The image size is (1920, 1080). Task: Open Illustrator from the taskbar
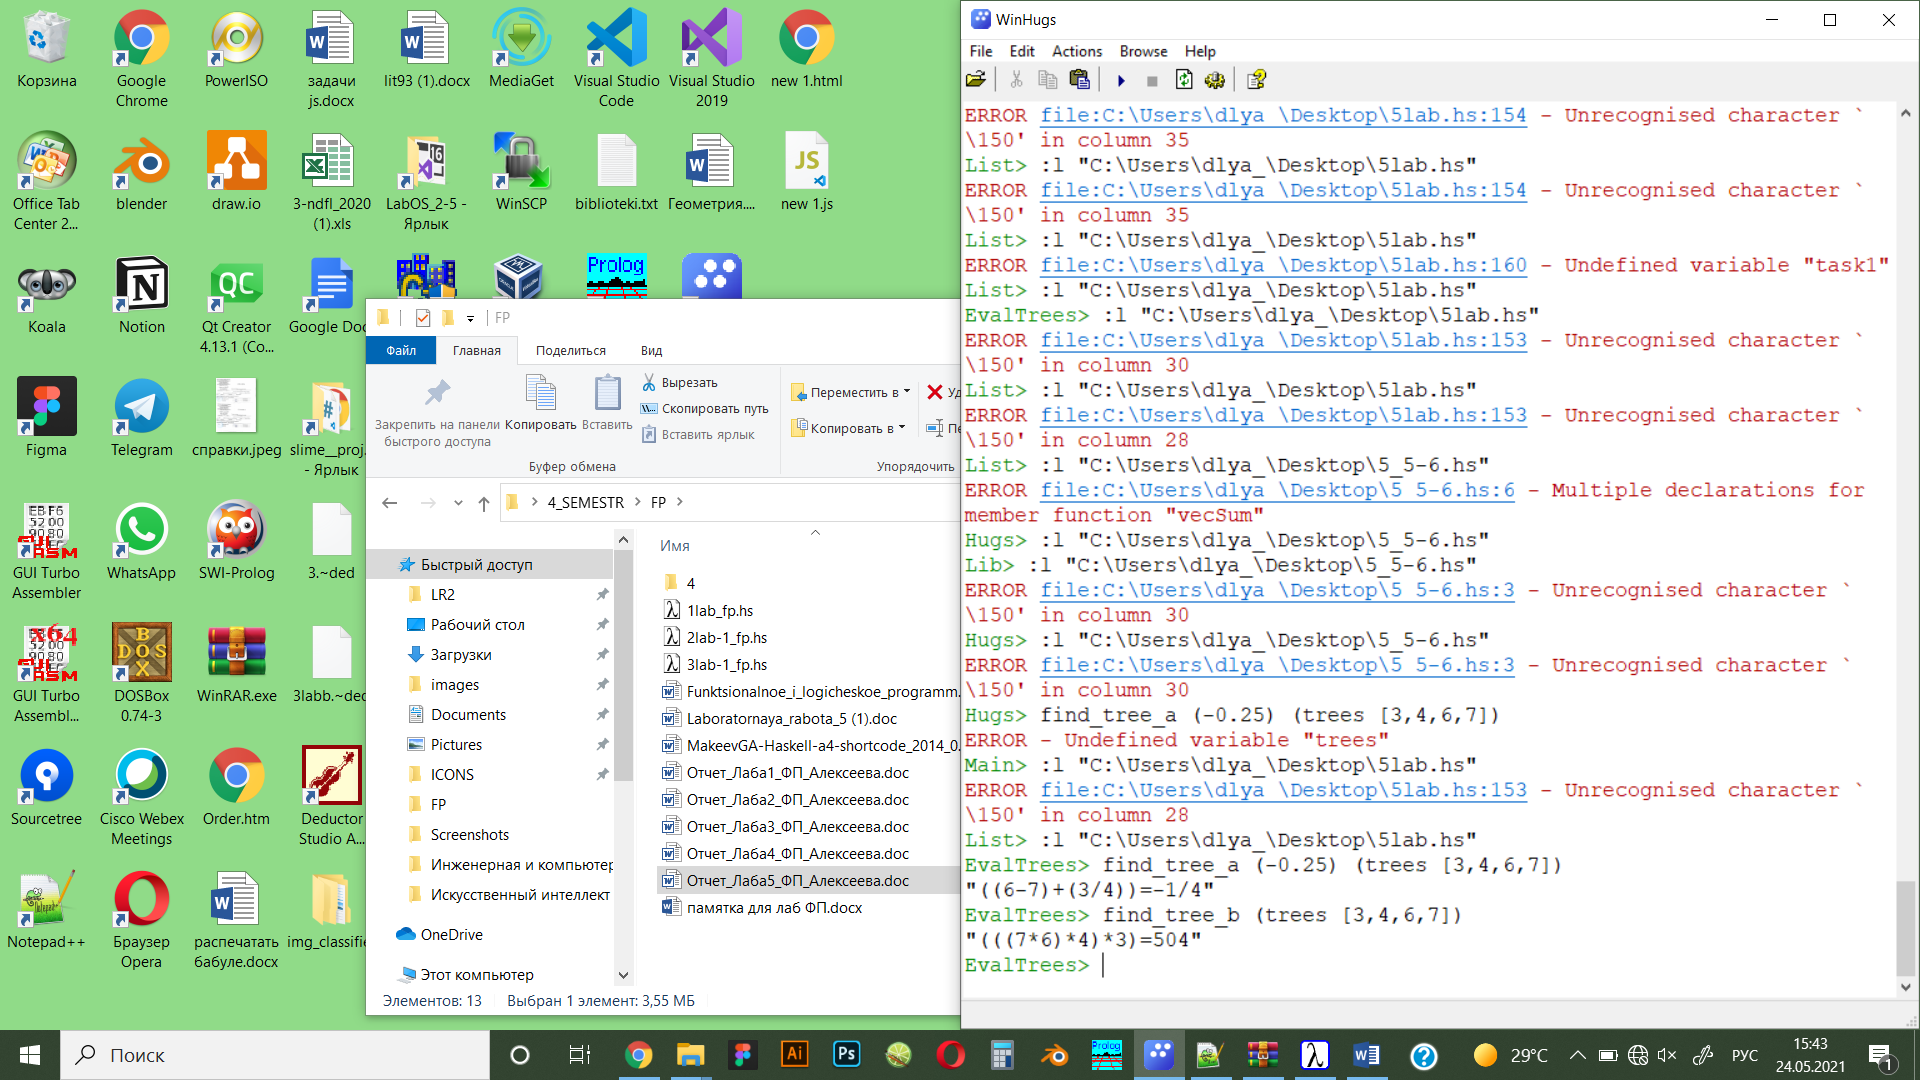(x=794, y=1055)
